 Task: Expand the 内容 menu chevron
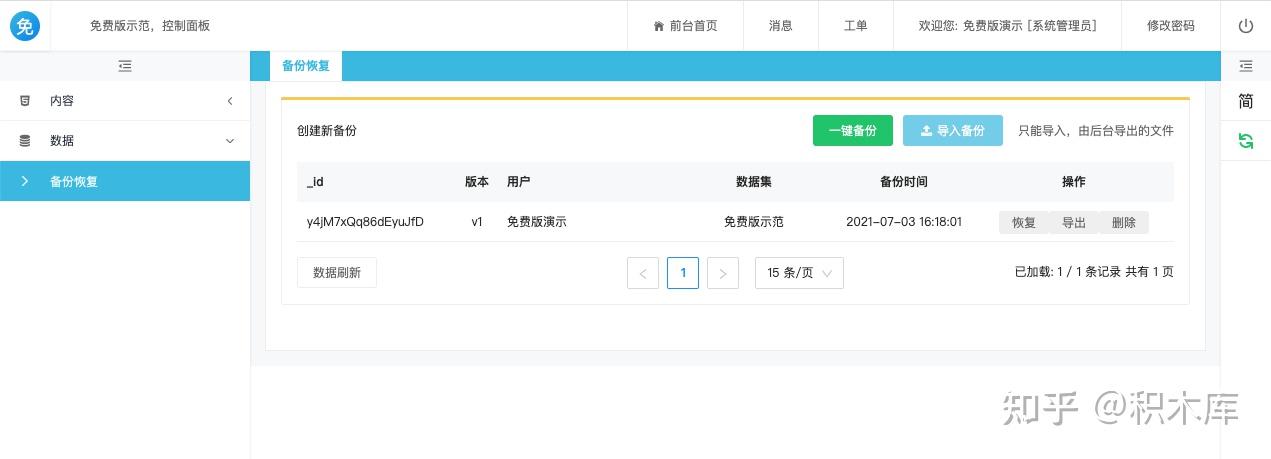[230, 101]
